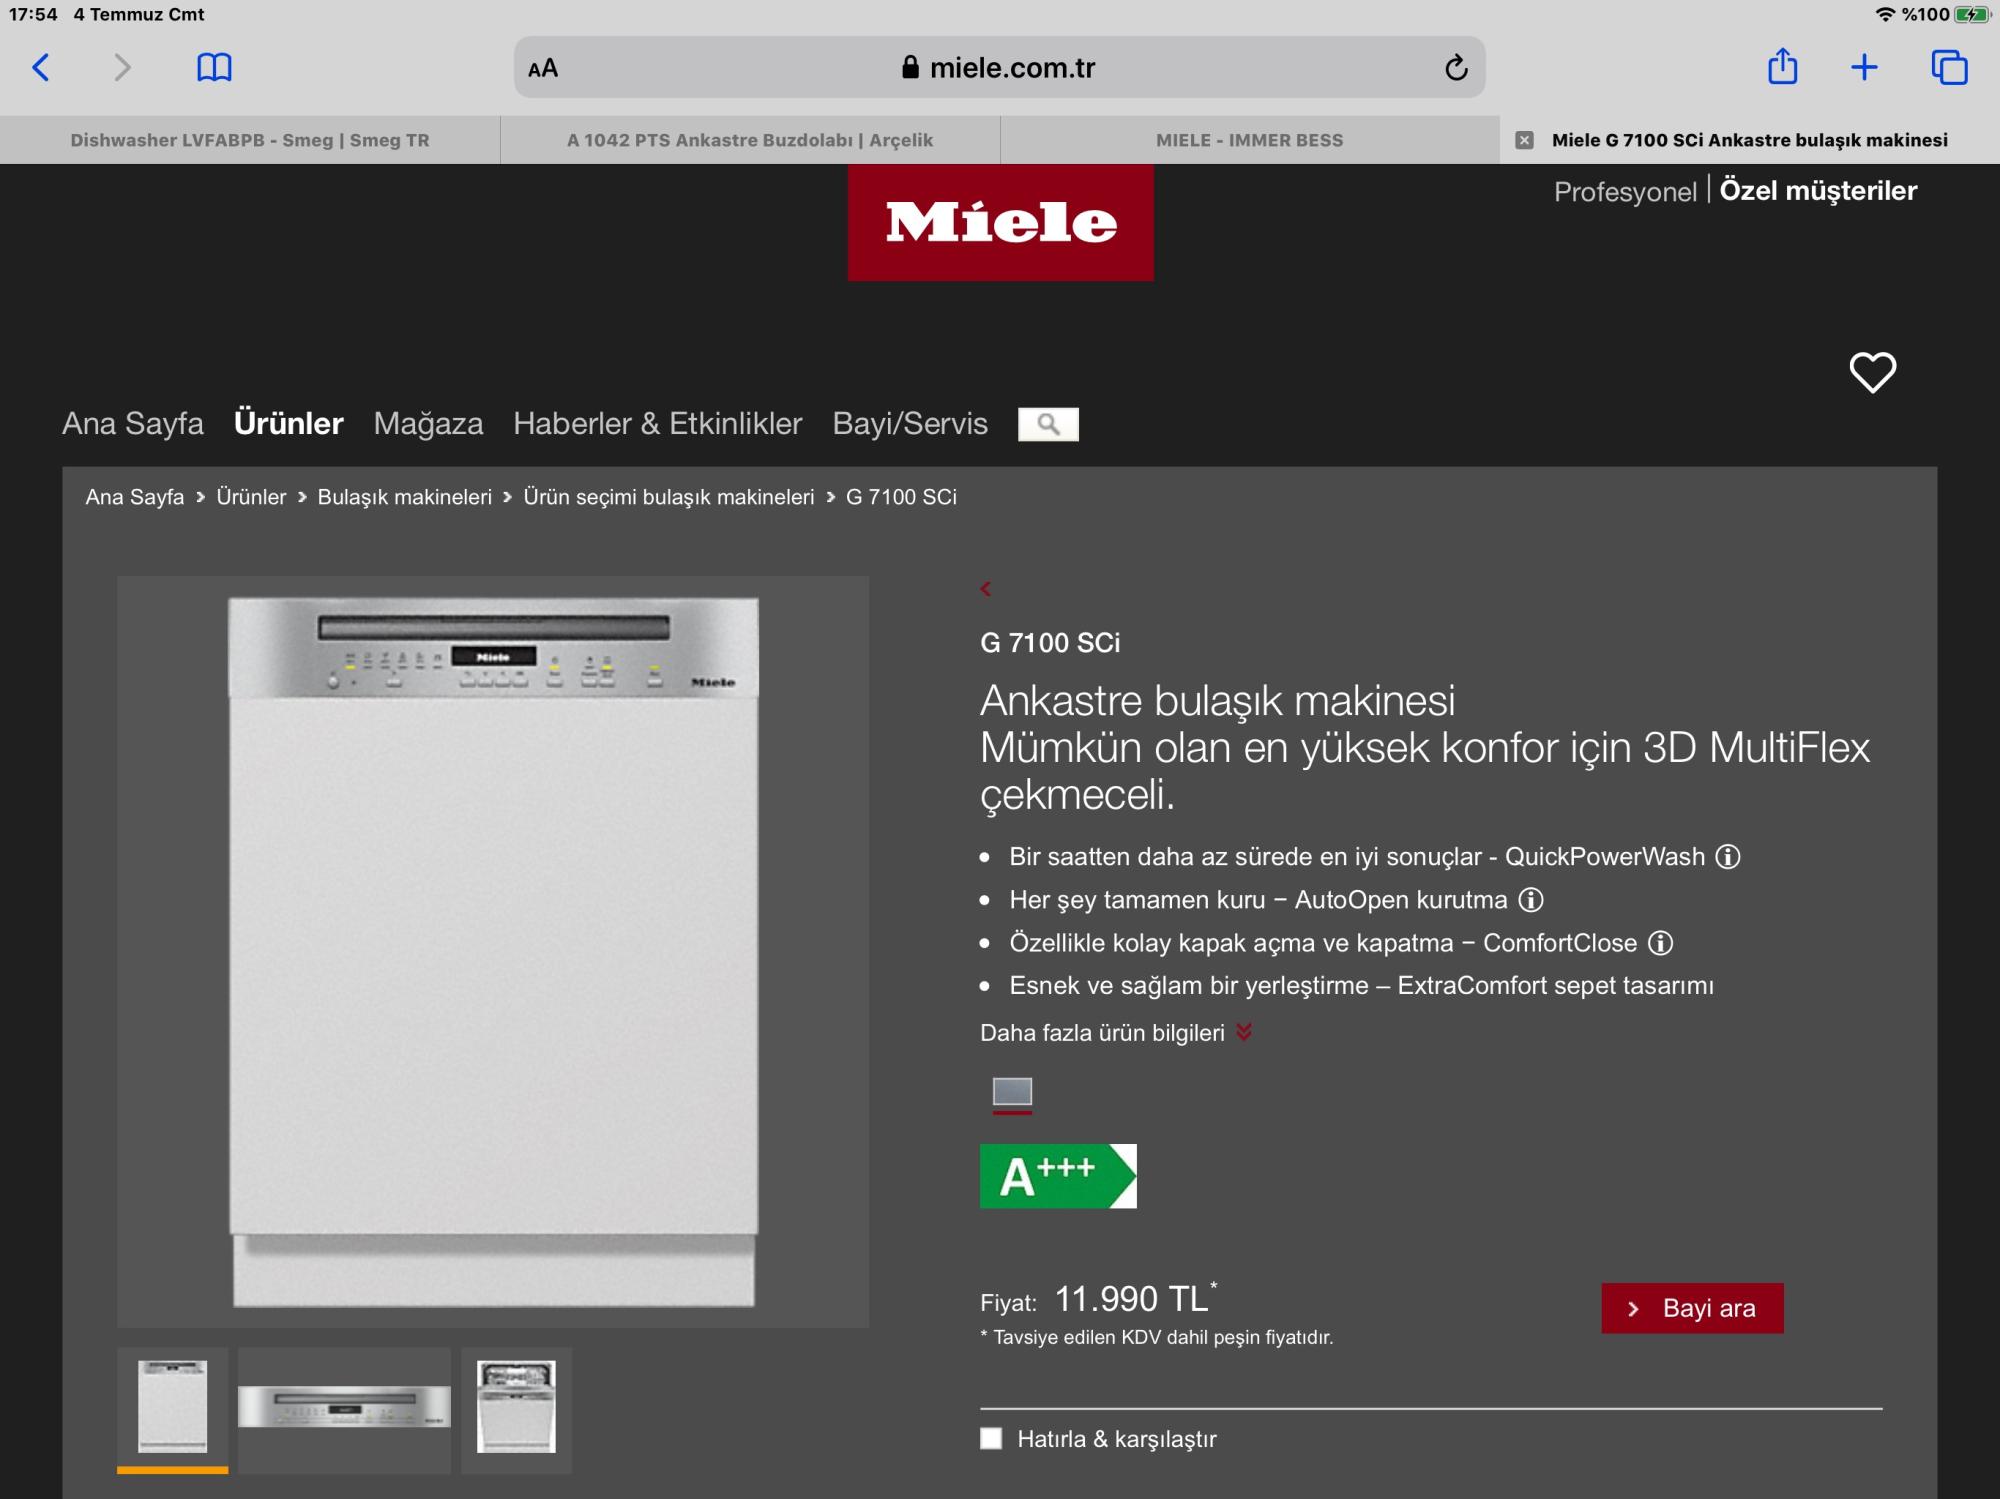
Task: Click the Miele logo
Action: pos(1000,222)
